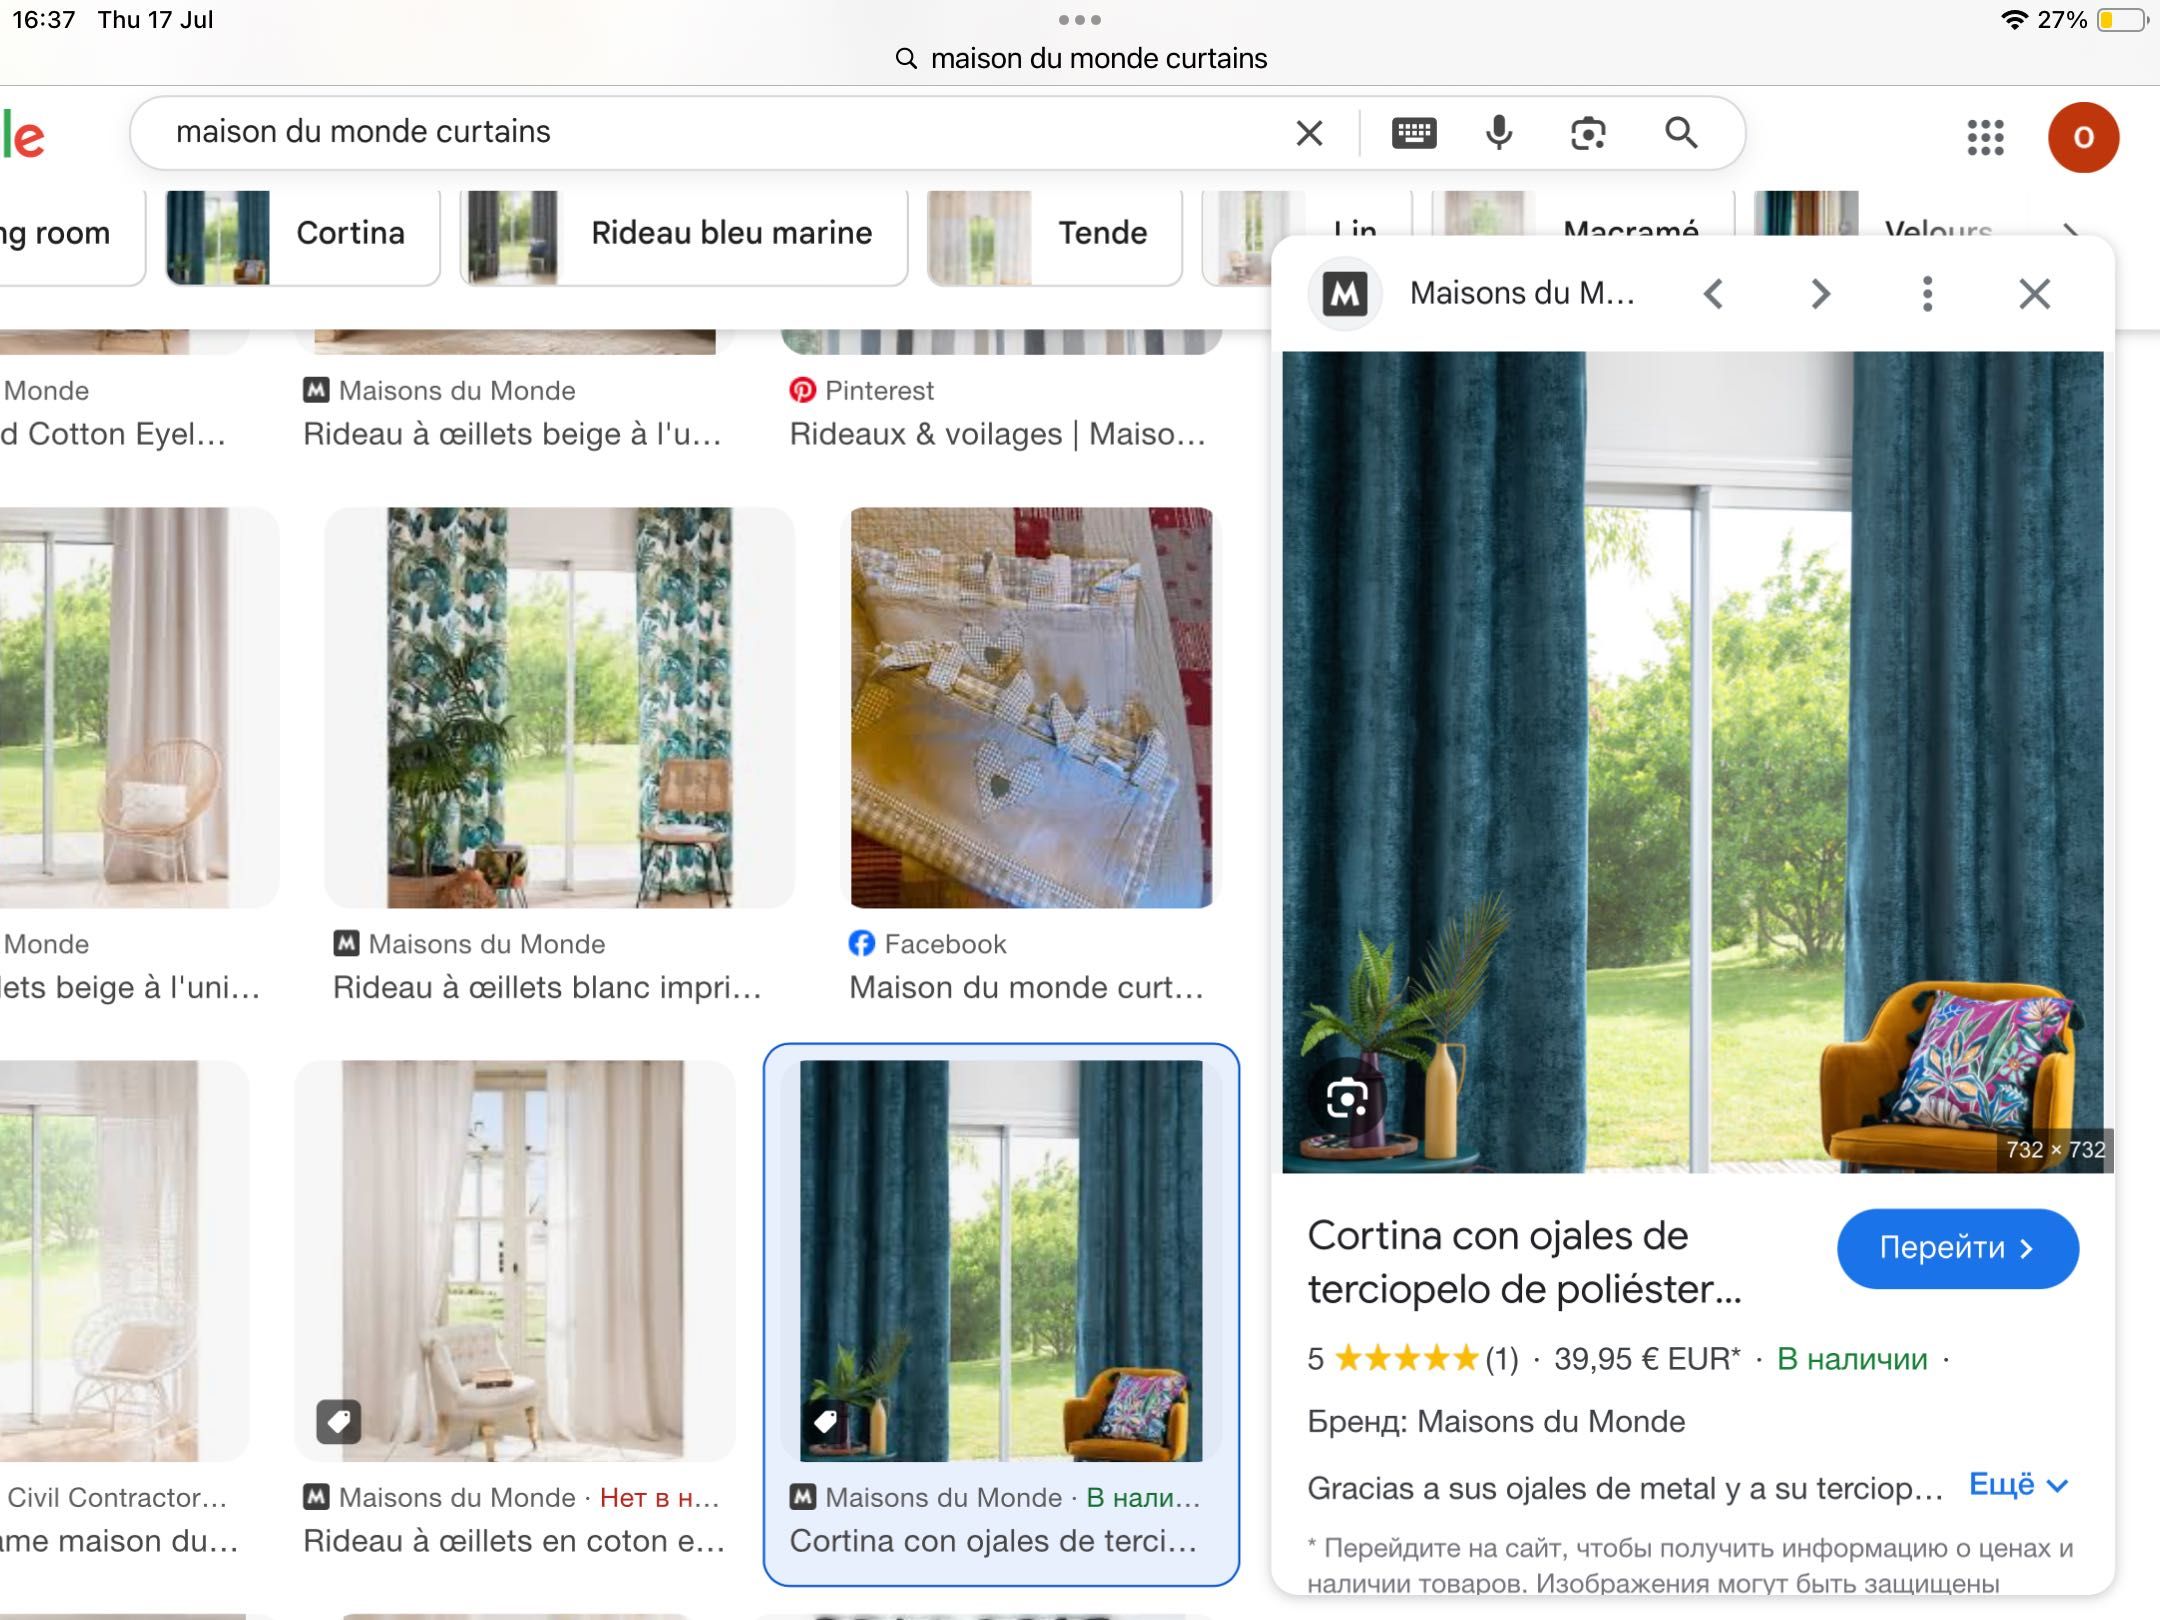Open the Cortina con ojales product title

1524,1262
